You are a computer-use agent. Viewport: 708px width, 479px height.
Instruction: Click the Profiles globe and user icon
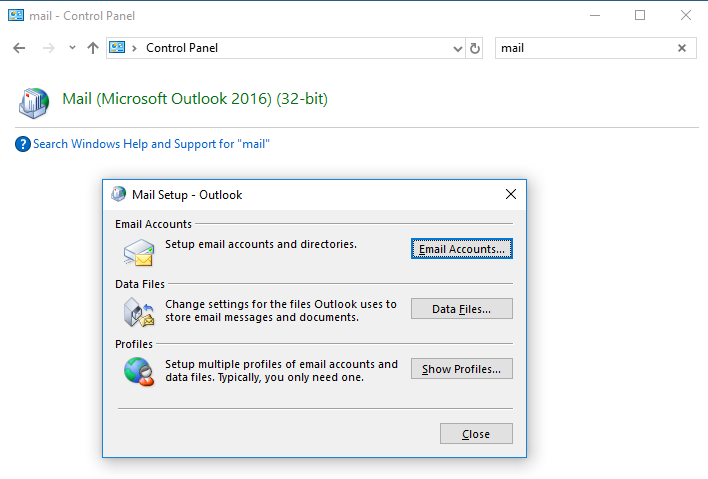[139, 372]
